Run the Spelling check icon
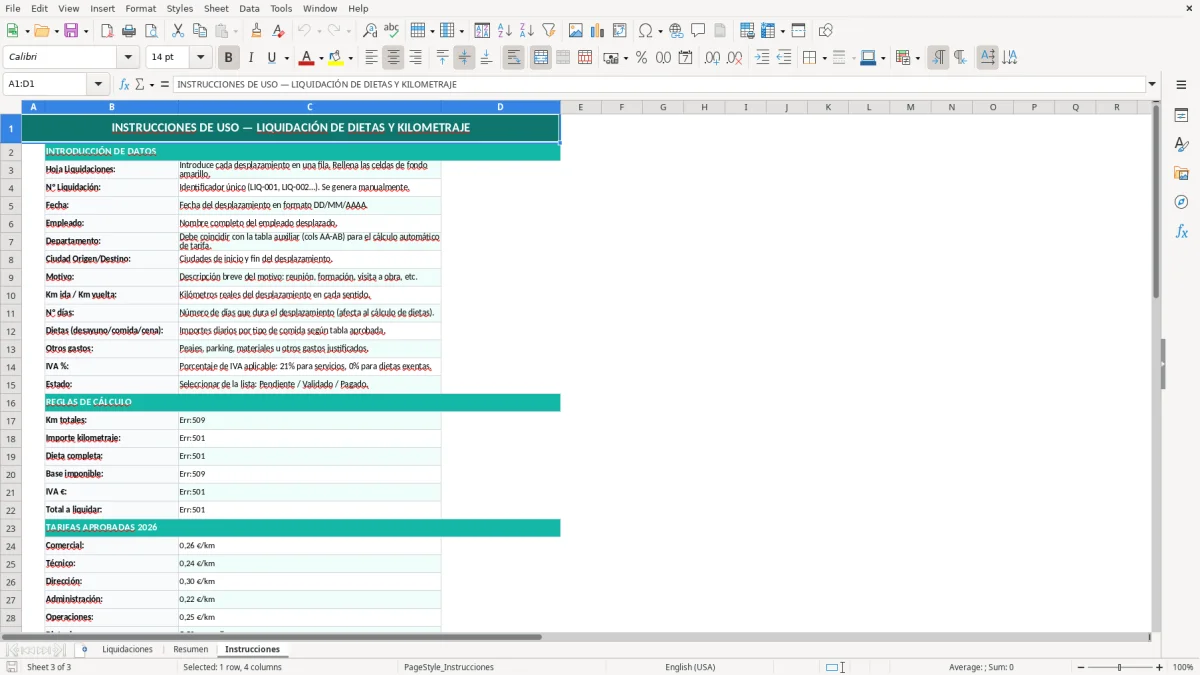This screenshot has width=1200, height=675. [x=391, y=31]
